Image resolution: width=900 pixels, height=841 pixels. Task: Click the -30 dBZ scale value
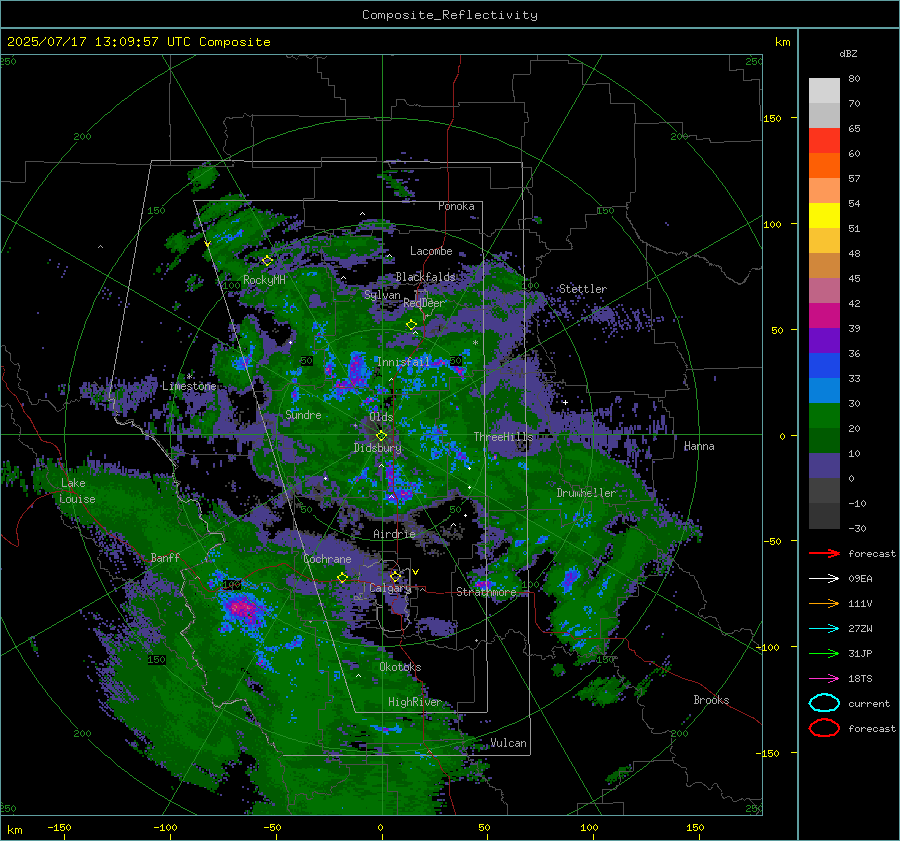click(857, 528)
